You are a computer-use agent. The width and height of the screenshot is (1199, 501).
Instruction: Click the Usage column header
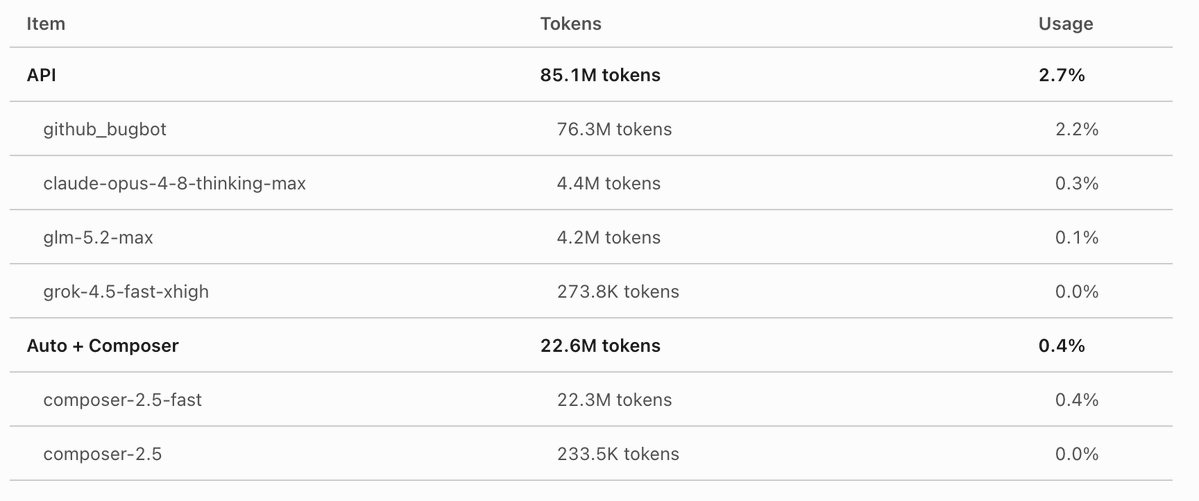pyautogui.click(x=1065, y=24)
